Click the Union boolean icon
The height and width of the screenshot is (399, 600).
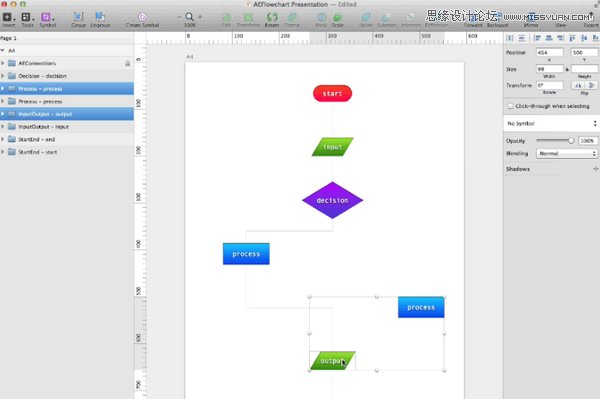coord(366,18)
